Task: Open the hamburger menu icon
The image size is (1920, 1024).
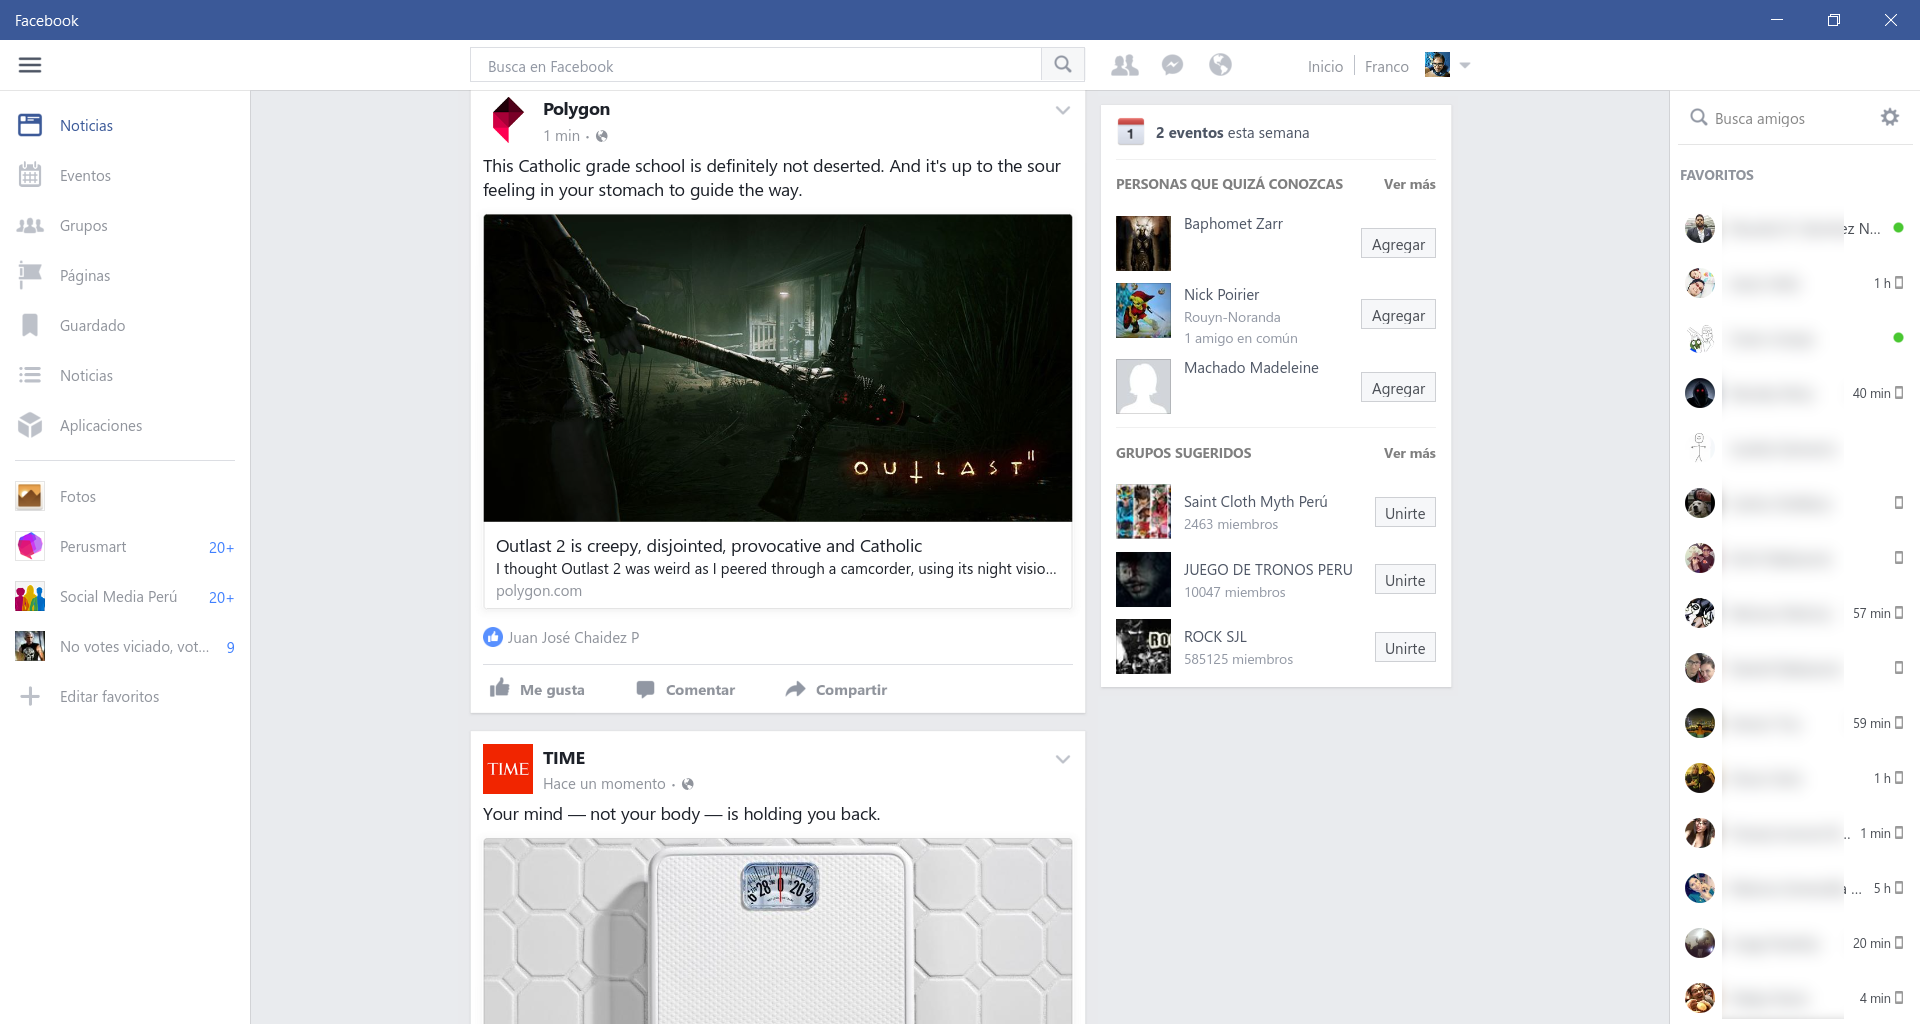Action: click(30, 65)
